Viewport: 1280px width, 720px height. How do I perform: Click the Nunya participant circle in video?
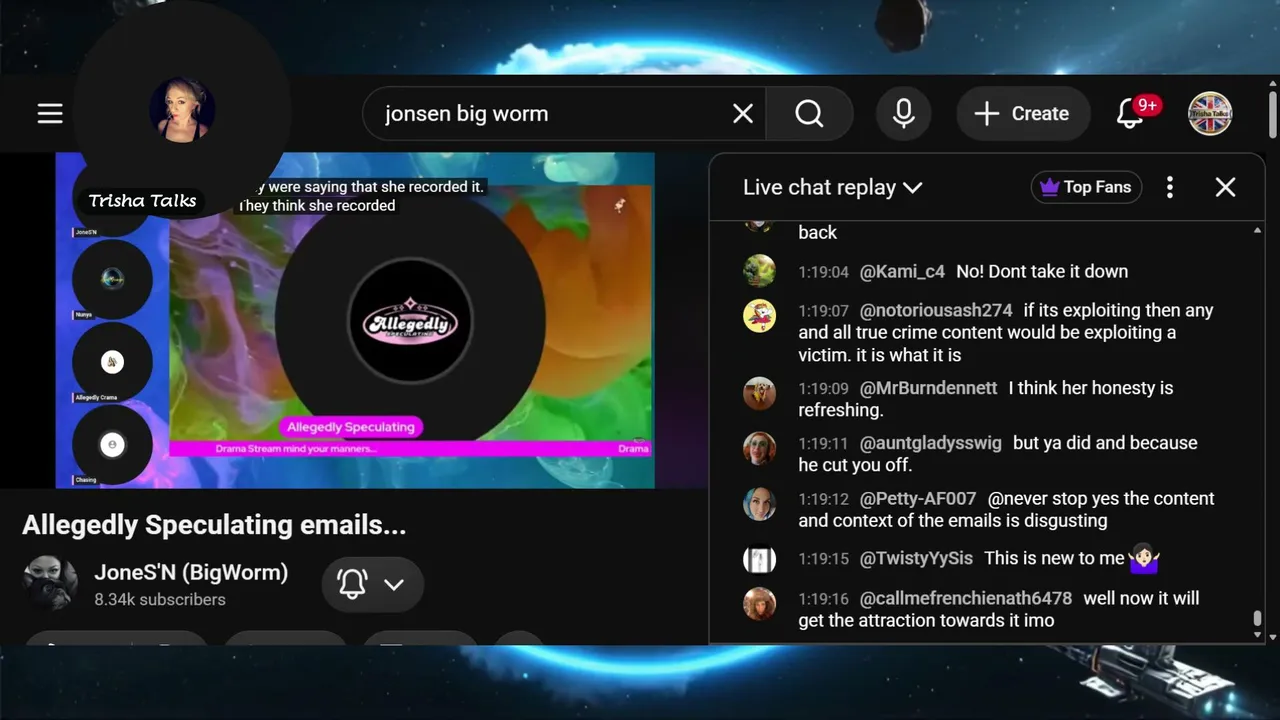pyautogui.click(x=112, y=280)
